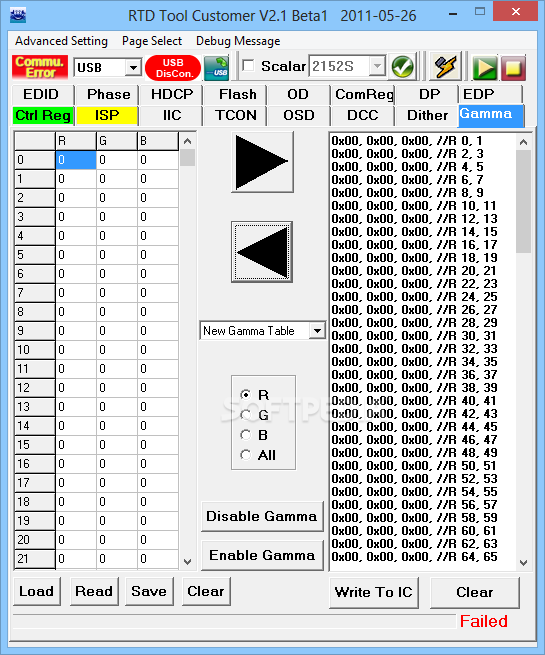Select the All radio button
Viewport: 545px width, 655px height.
pyautogui.click(x=246, y=454)
